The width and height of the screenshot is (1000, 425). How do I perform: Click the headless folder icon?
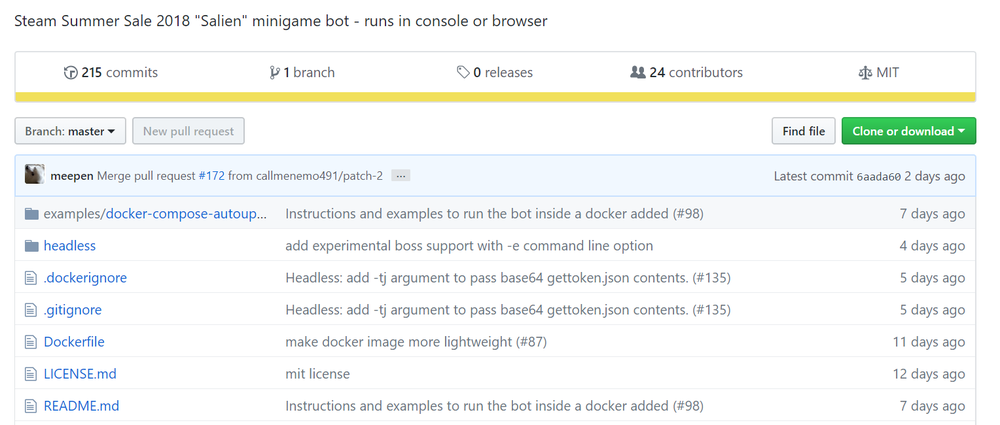coord(31,246)
